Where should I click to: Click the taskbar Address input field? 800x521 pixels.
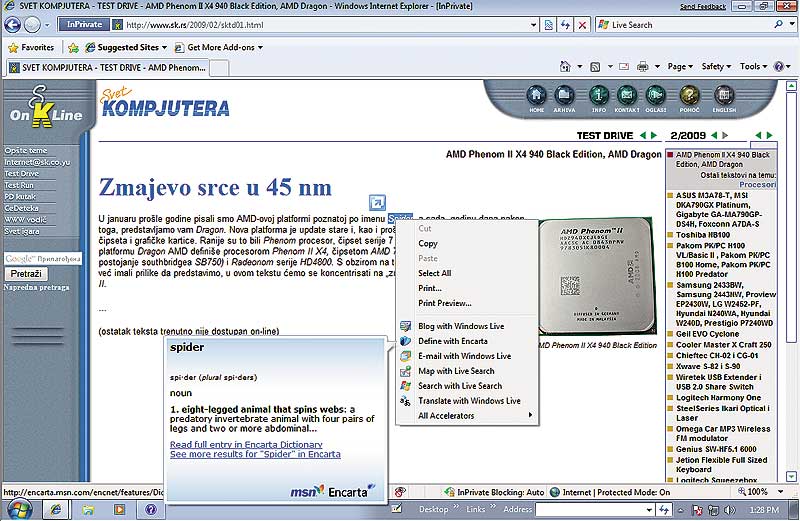590,509
